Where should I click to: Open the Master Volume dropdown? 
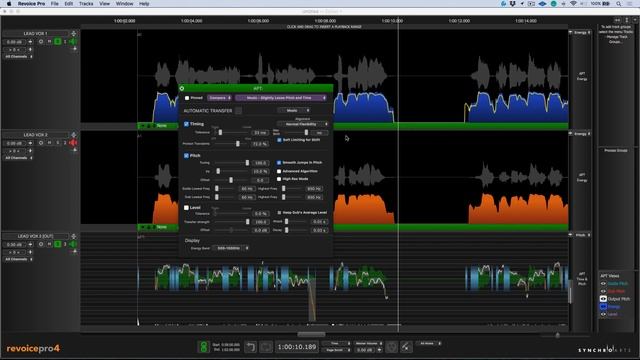click(x=368, y=343)
